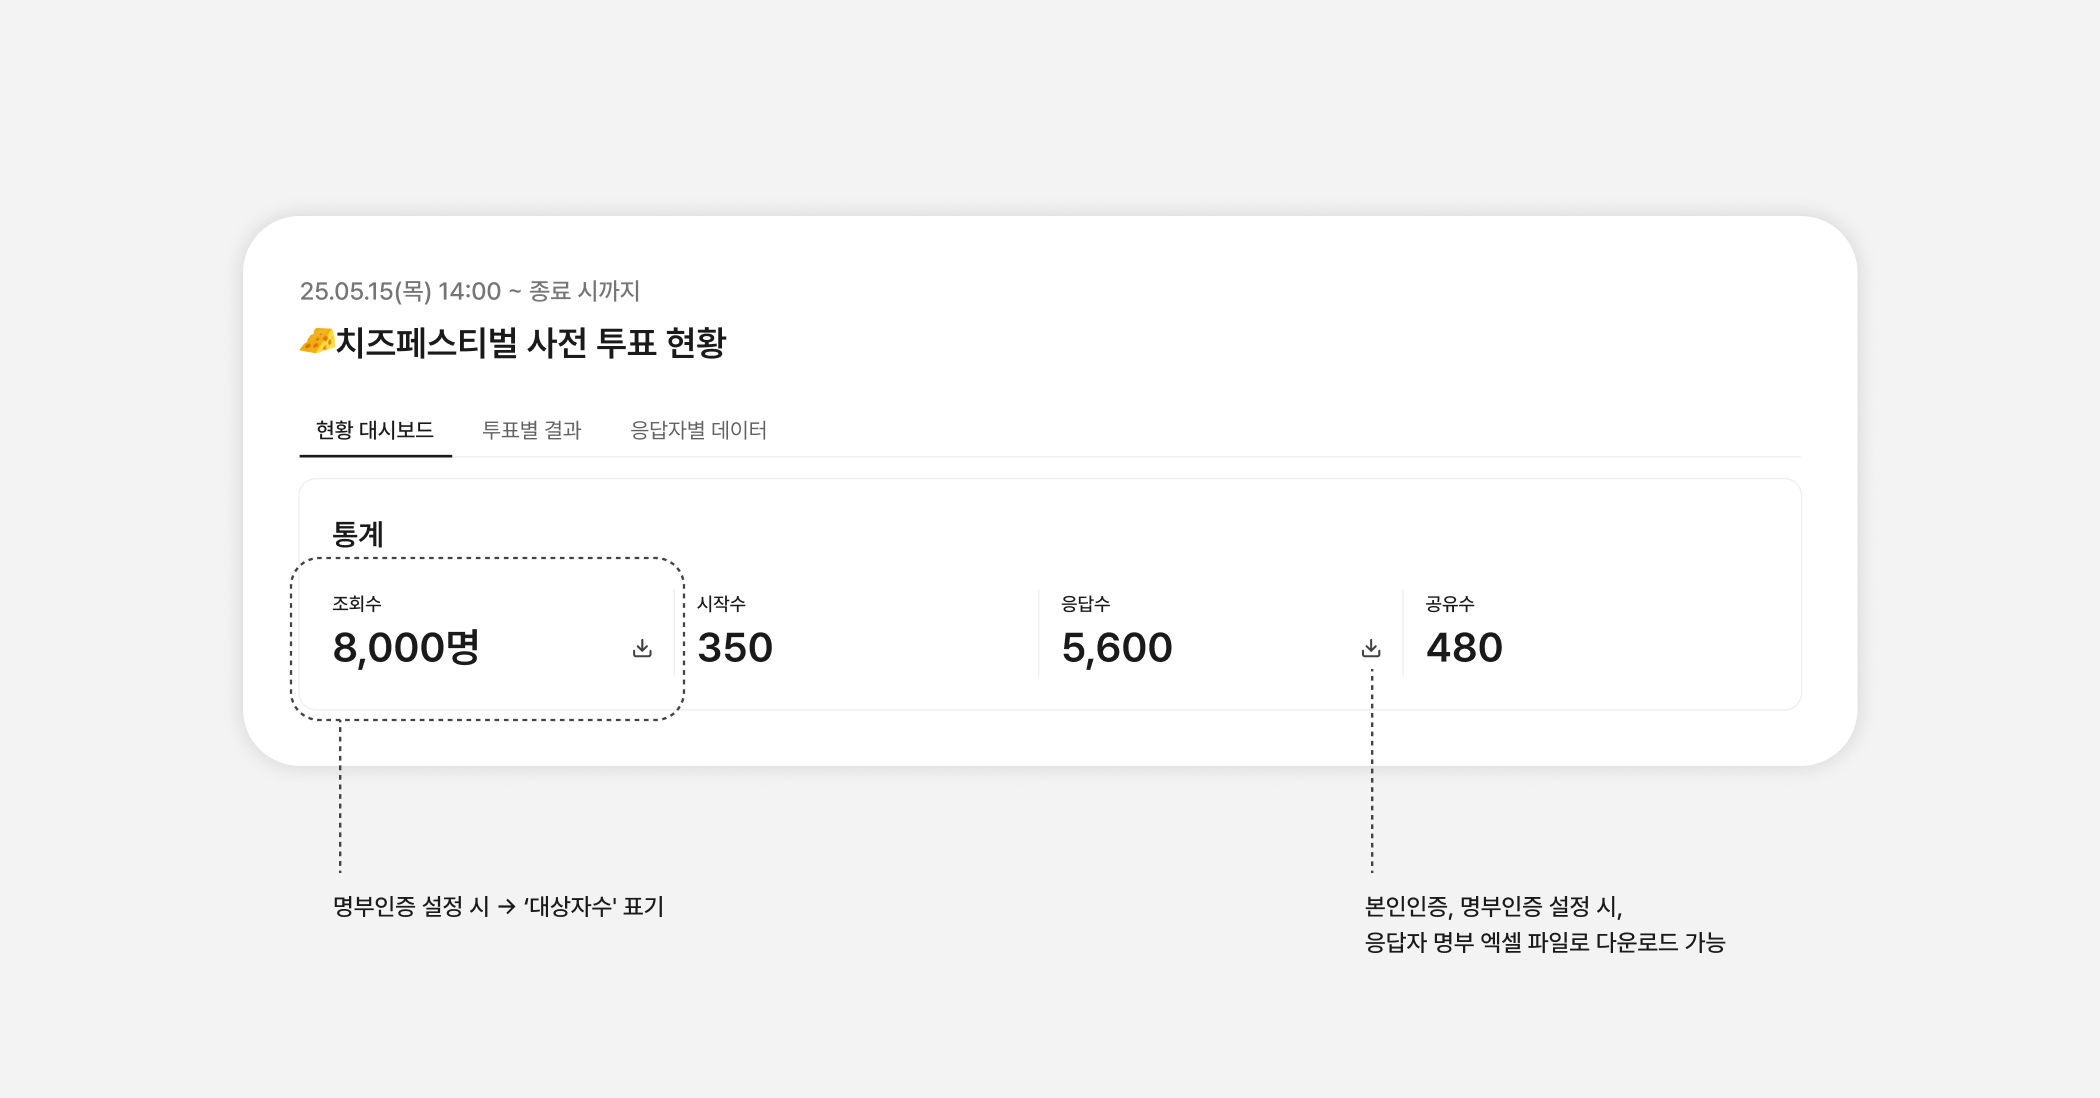Viewport: 2100px width, 1098px height.
Task: Click the 명부인증 설정 시 '대상자수' 표기 note
Action: click(x=498, y=907)
